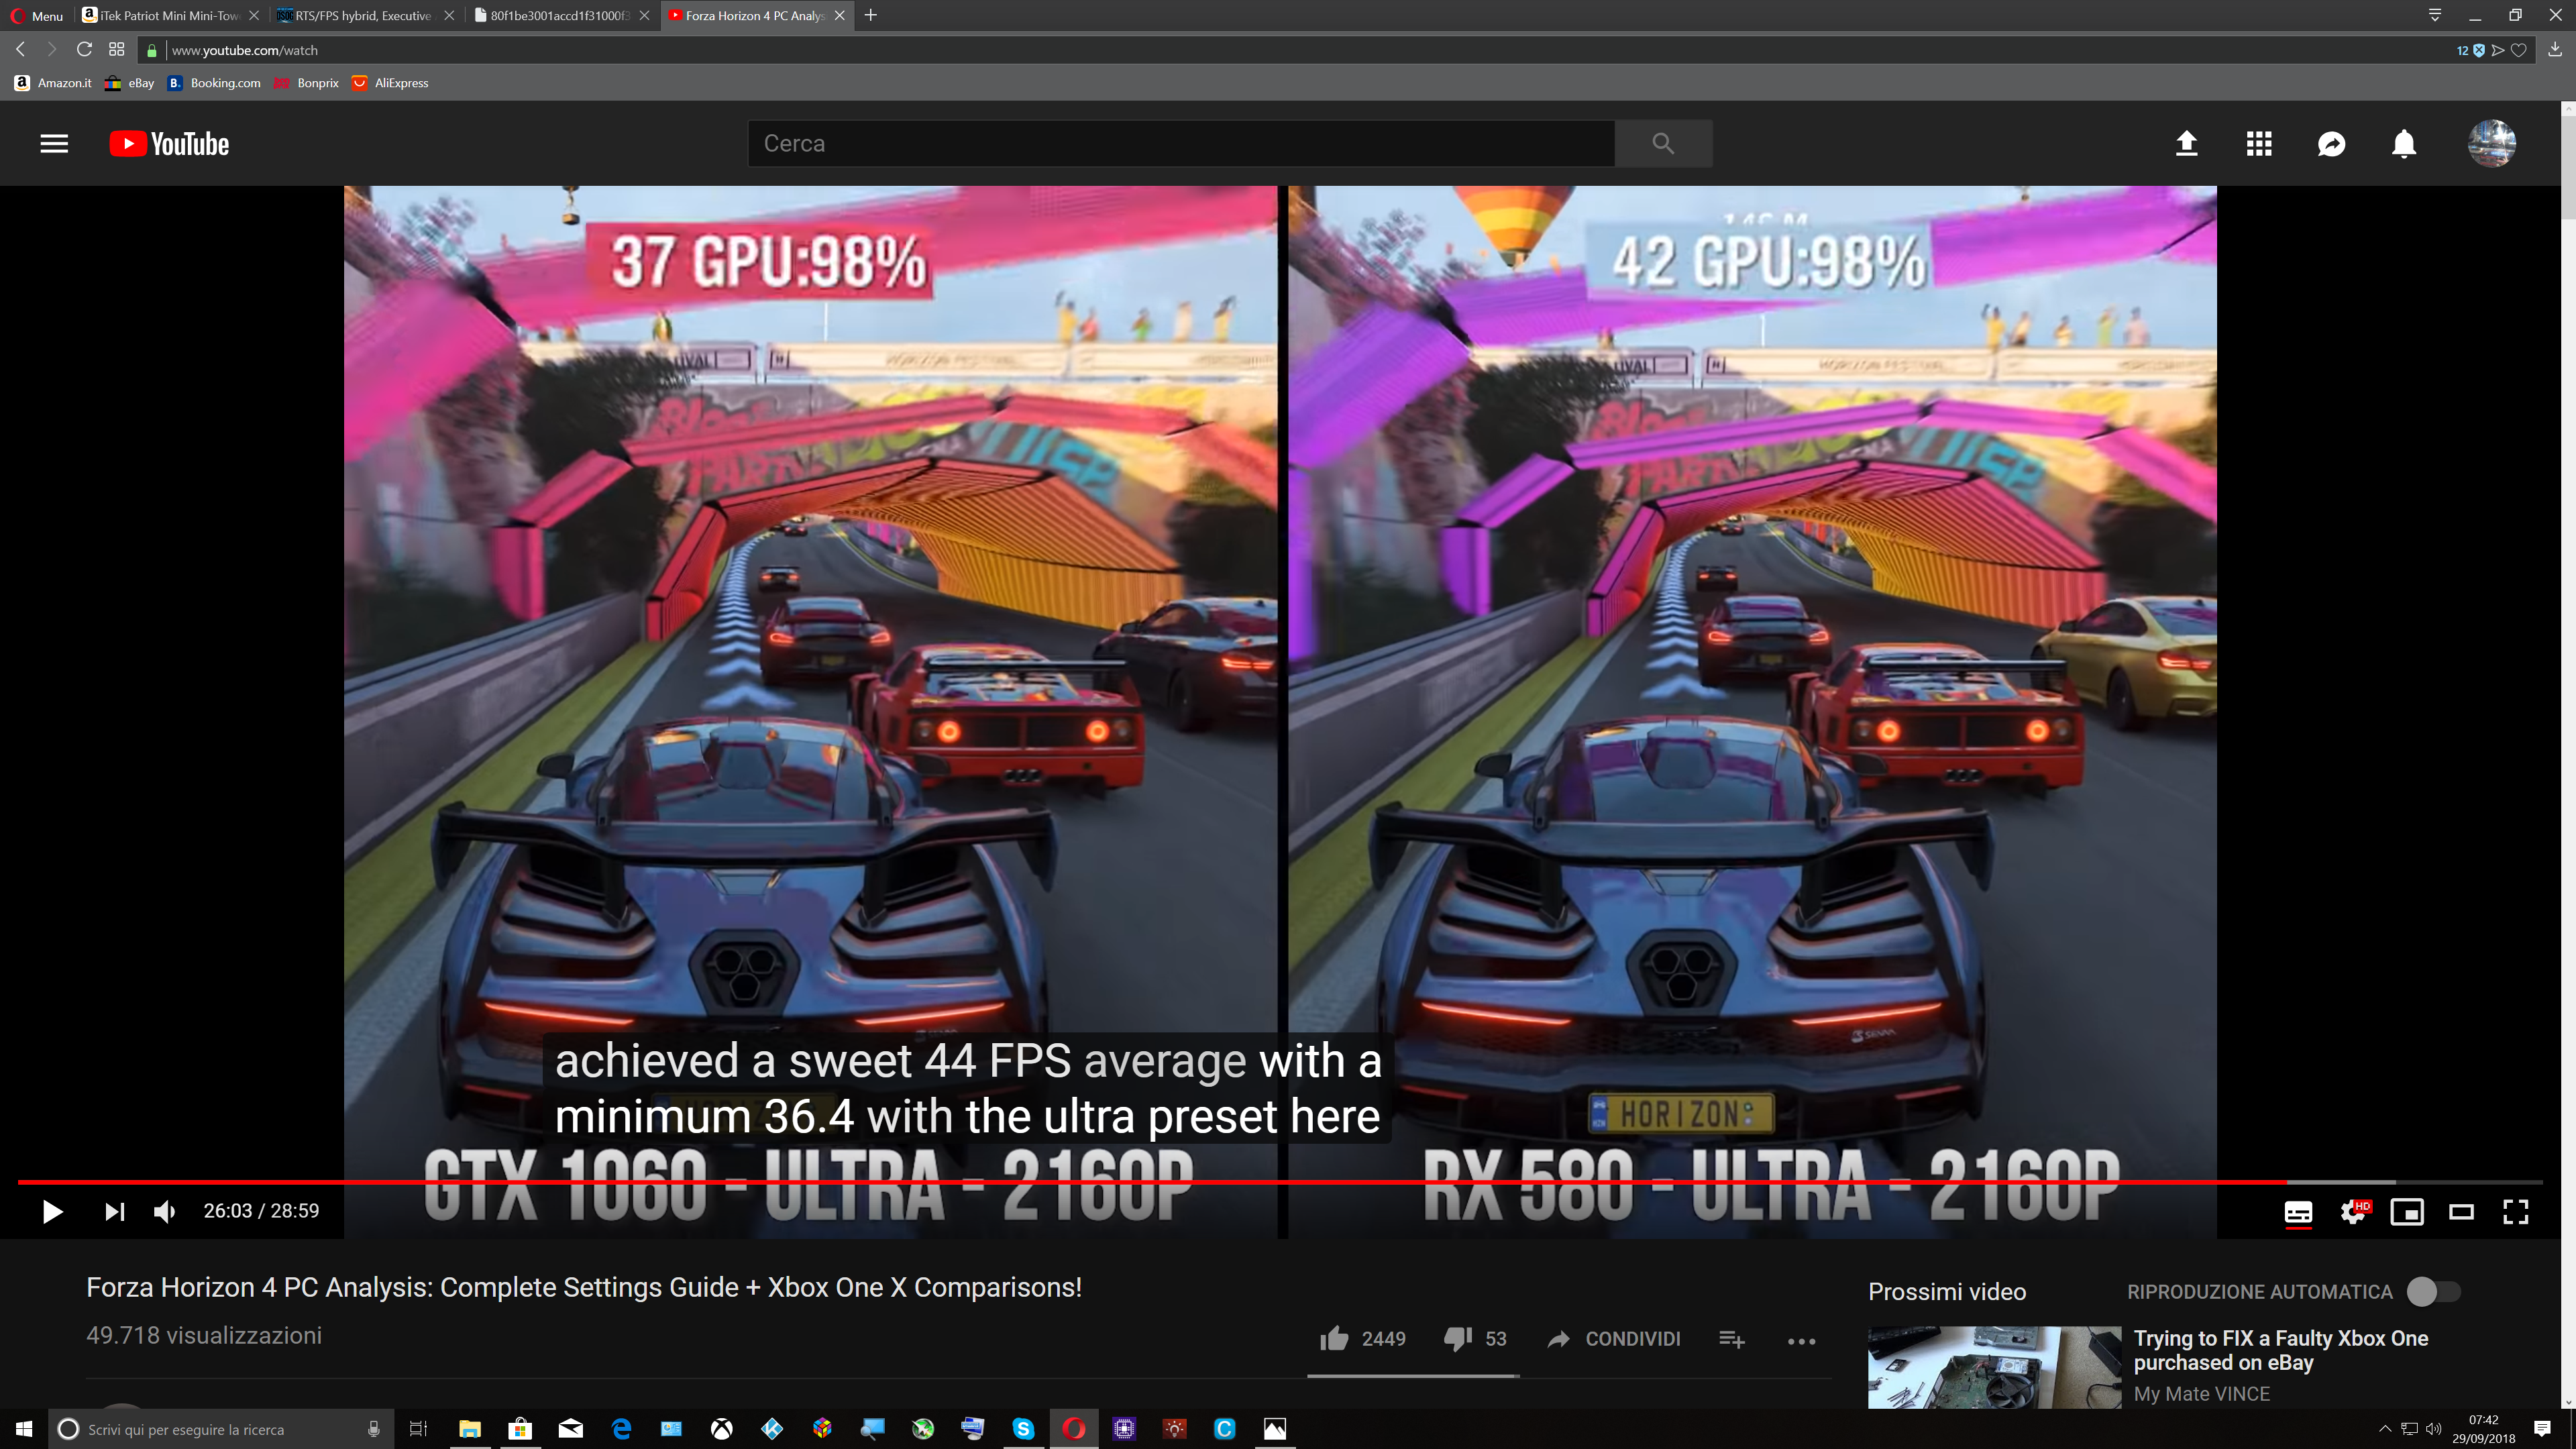The height and width of the screenshot is (1449, 2576).
Task: Open the YouTube apps grid icon
Action: tap(2258, 144)
